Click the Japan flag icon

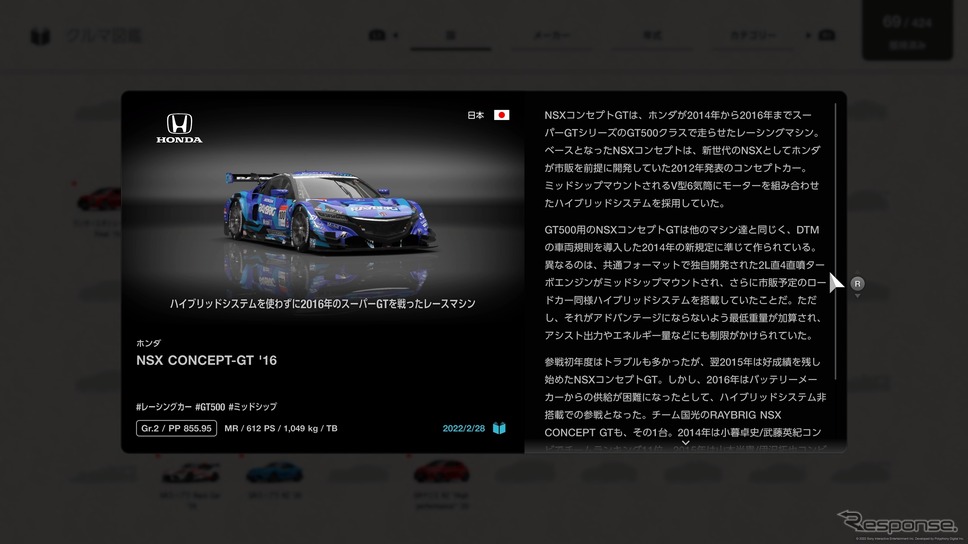coord(501,115)
